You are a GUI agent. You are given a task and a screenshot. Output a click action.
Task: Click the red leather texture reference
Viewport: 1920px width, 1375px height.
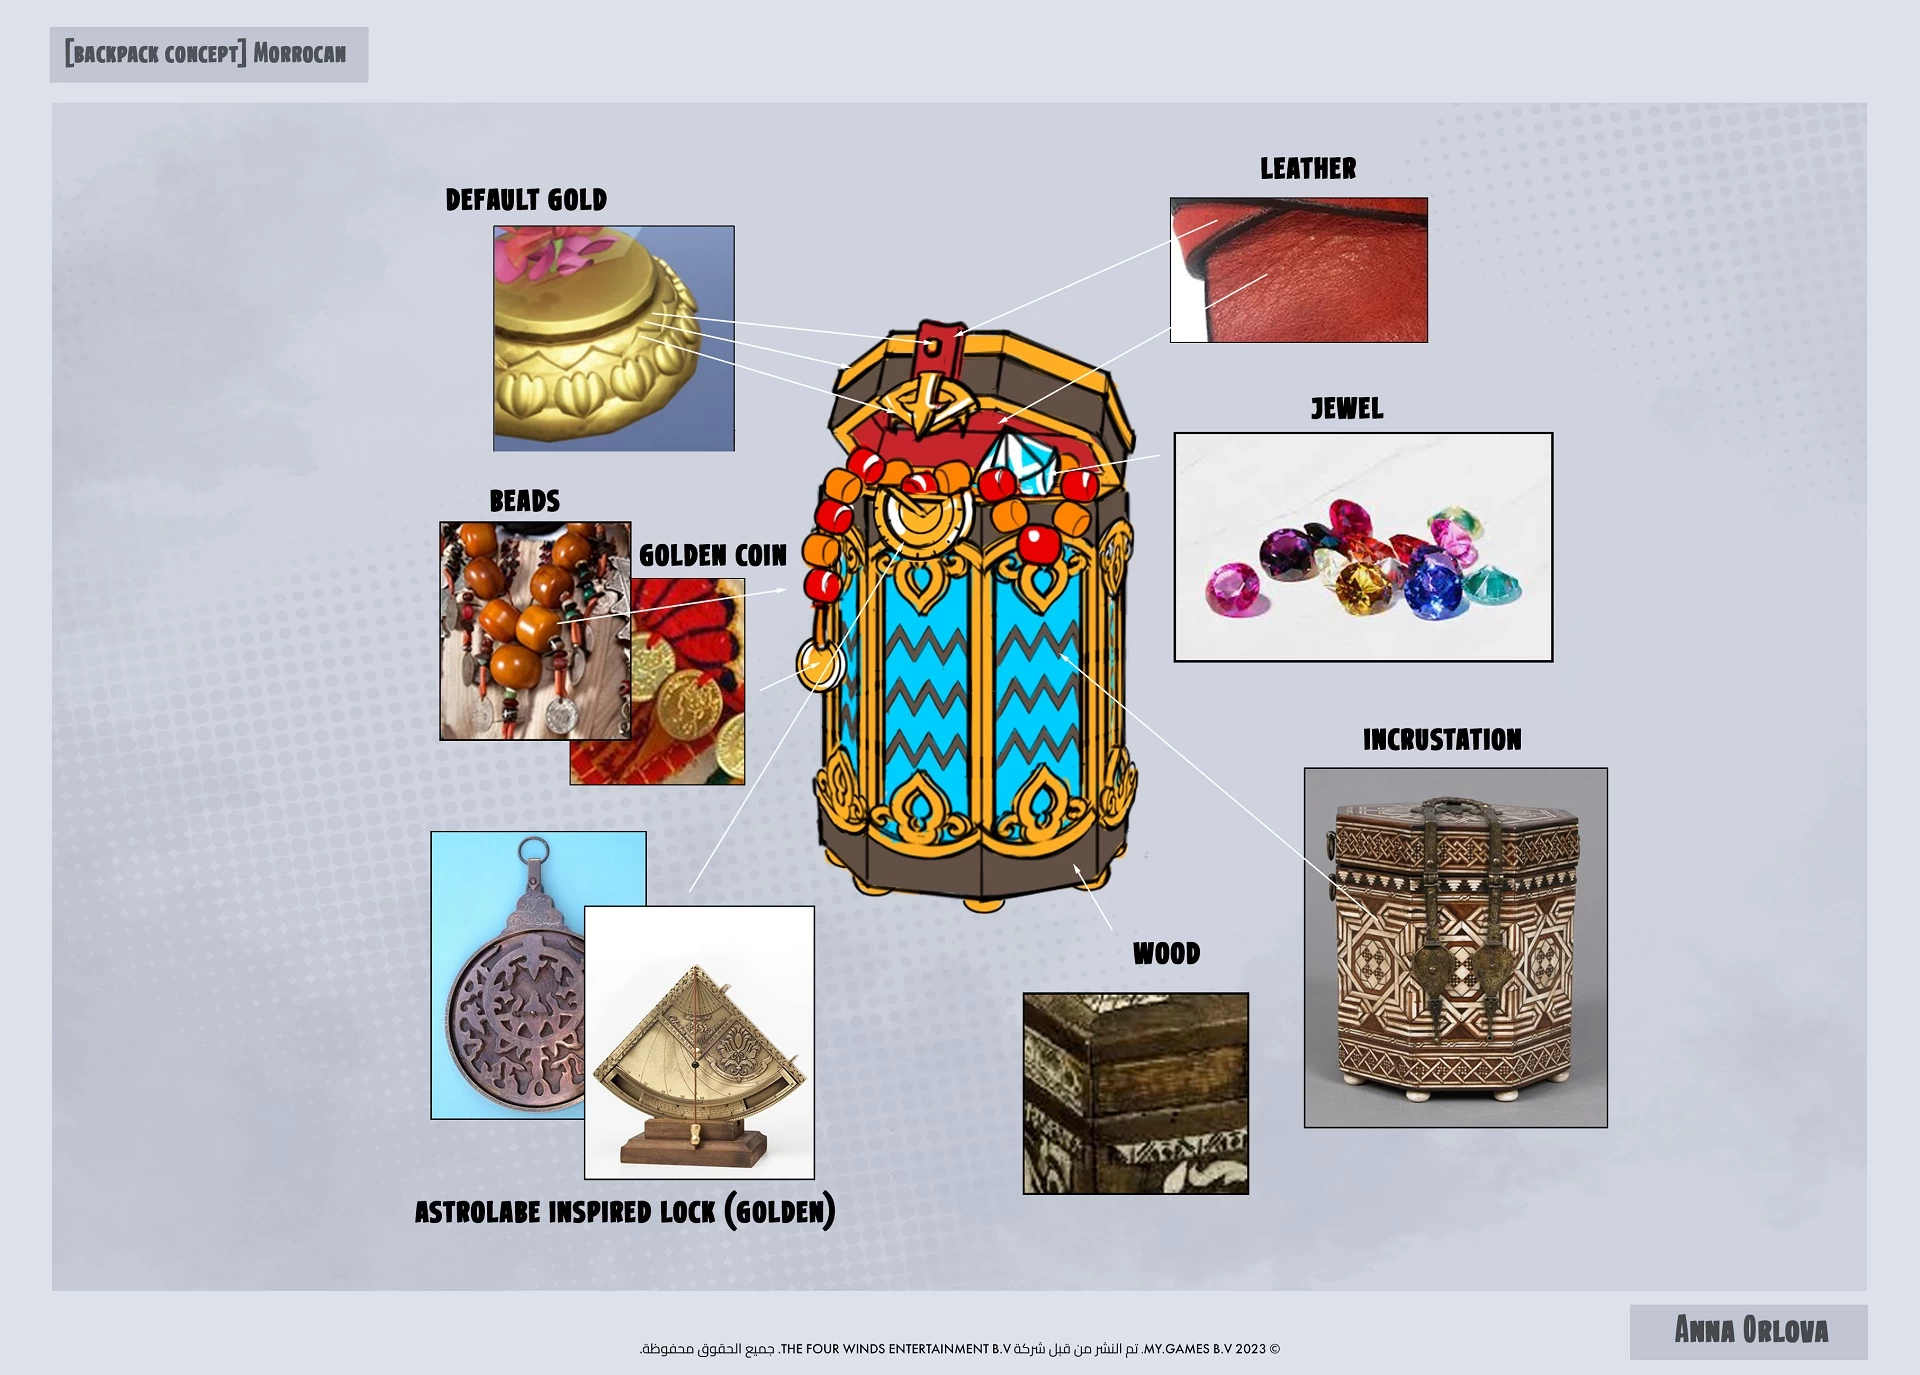click(x=1298, y=270)
